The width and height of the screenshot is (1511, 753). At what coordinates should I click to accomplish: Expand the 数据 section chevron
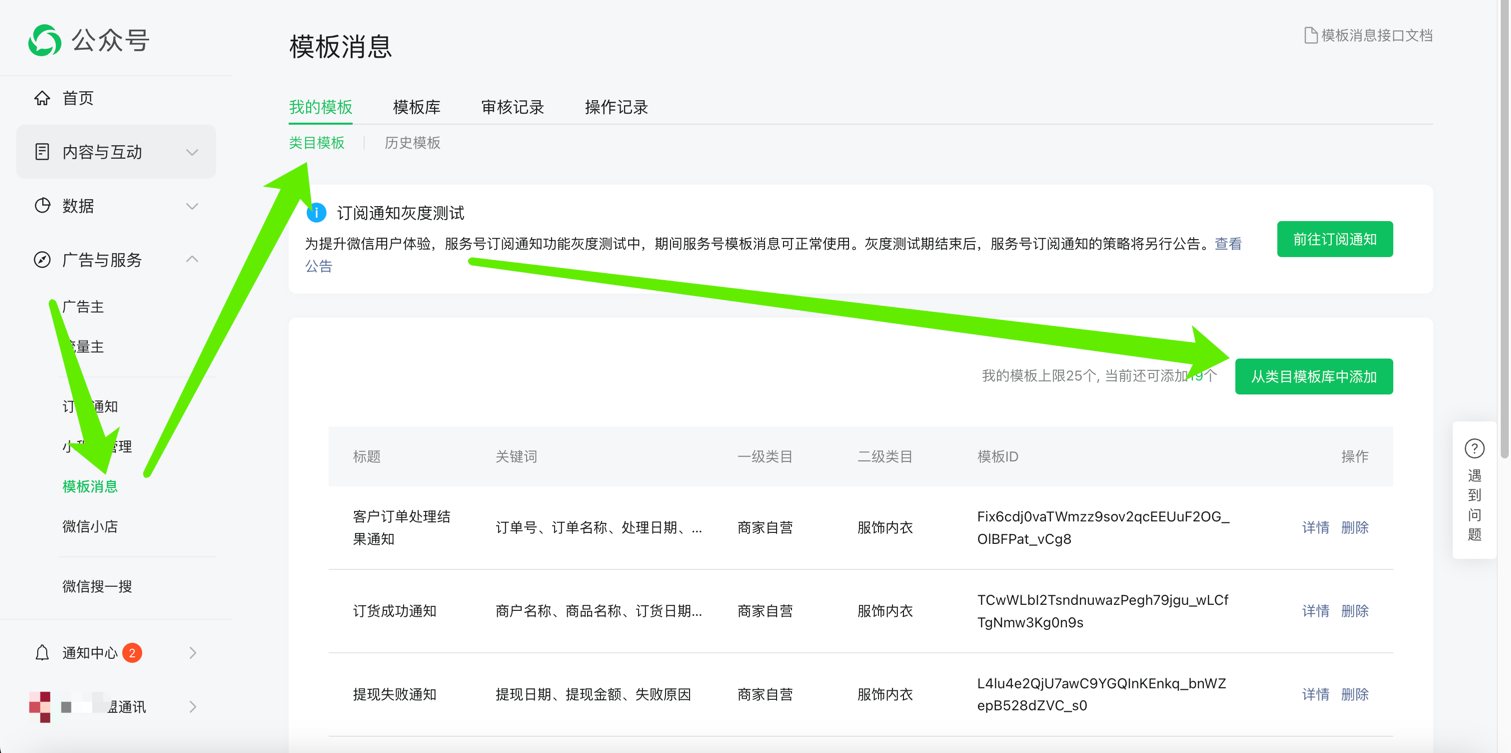tap(192, 207)
